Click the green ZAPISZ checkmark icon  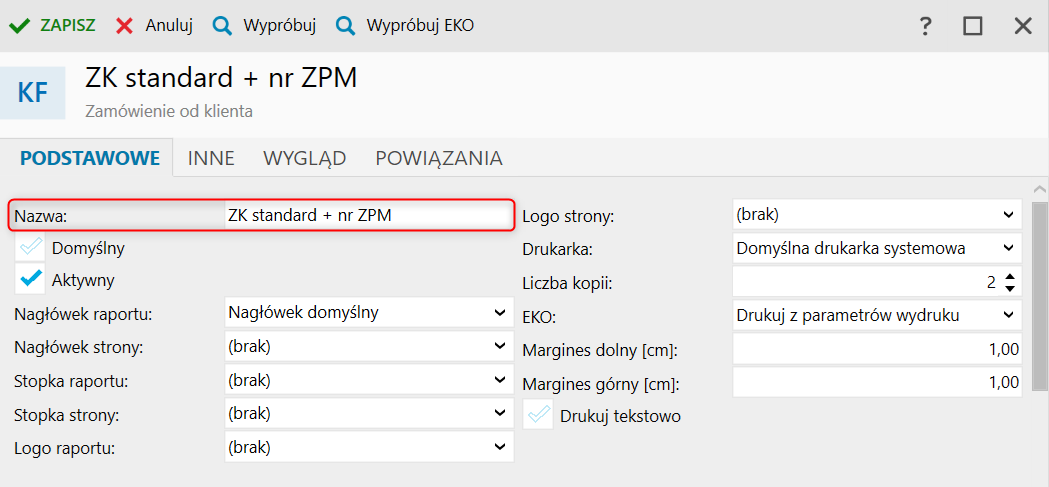pos(19,26)
